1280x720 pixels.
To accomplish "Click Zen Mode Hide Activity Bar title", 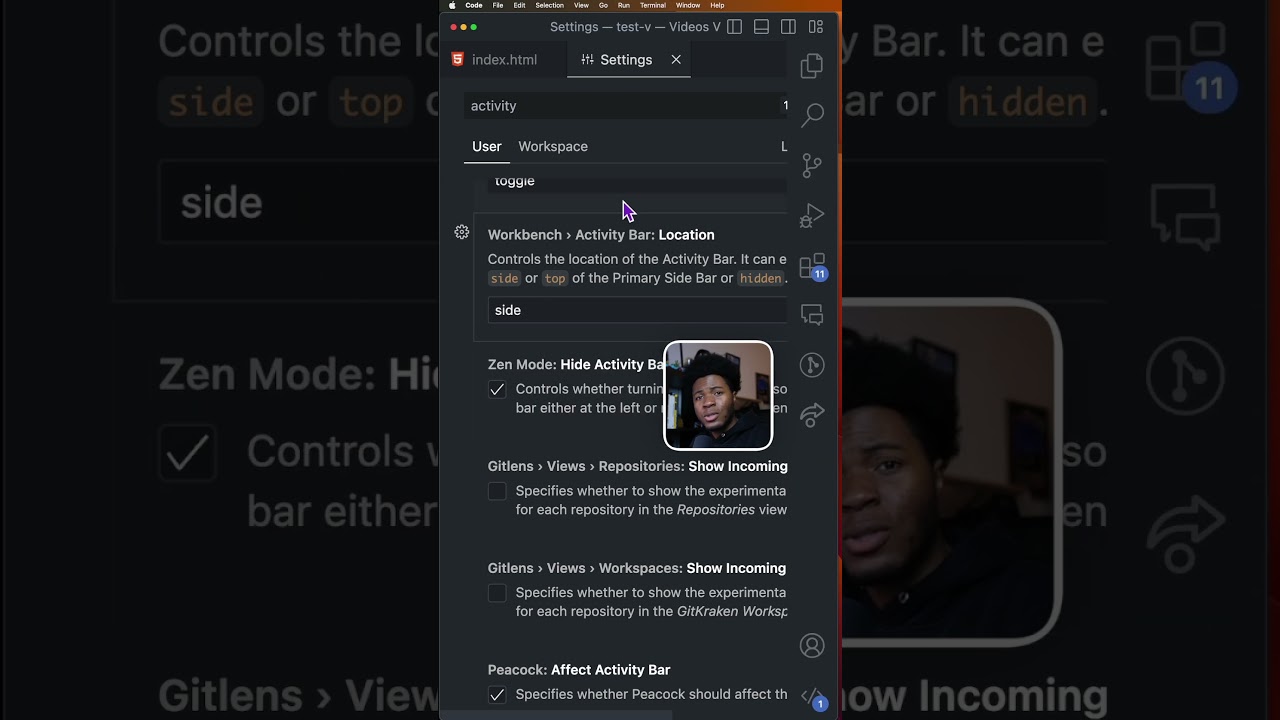I will 576,364.
